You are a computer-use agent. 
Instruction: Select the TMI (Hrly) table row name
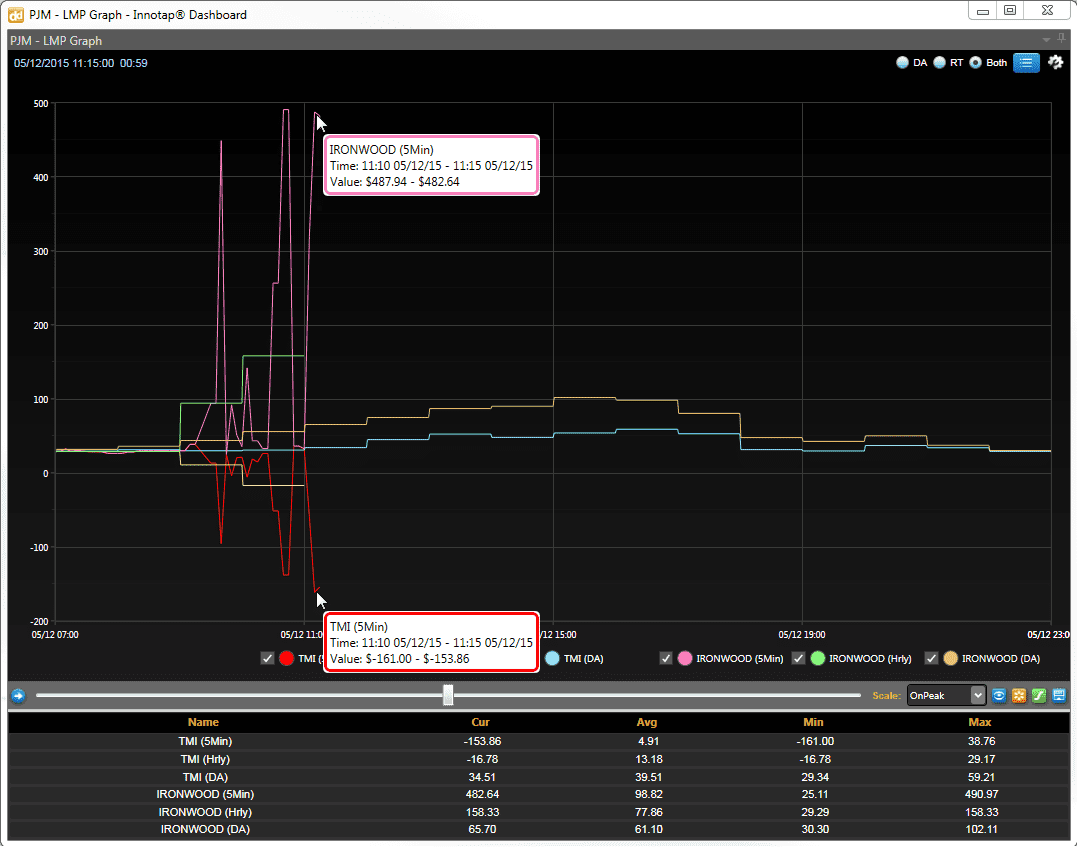coord(205,759)
